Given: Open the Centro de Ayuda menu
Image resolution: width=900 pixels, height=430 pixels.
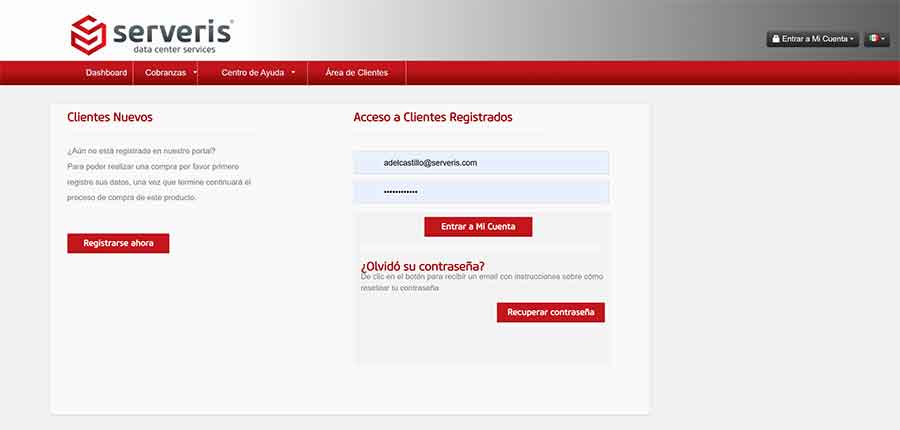Looking at the screenshot, I should click(x=252, y=73).
